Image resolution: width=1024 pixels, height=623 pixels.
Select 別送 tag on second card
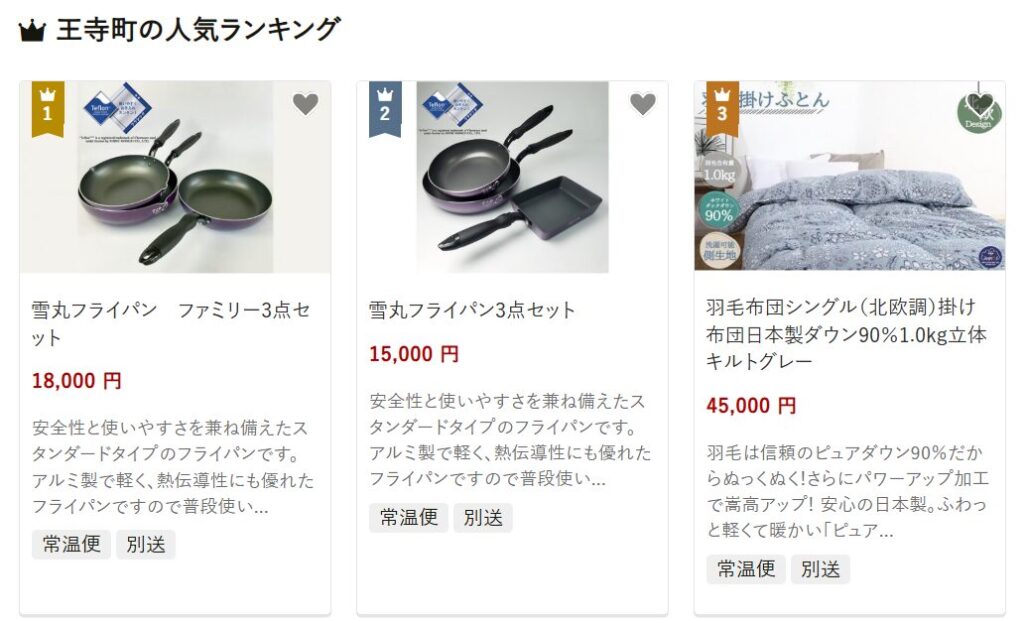[483, 518]
